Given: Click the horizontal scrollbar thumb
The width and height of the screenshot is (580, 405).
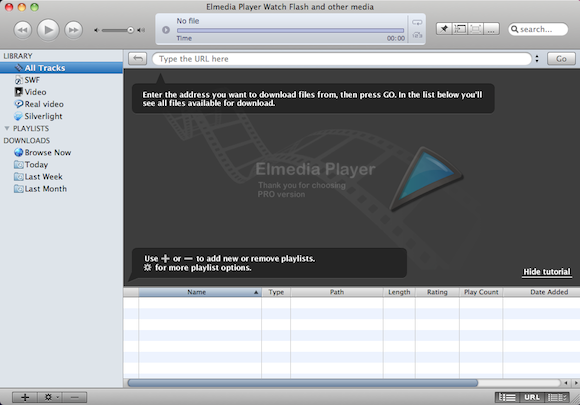Looking at the screenshot, I should (303, 383).
